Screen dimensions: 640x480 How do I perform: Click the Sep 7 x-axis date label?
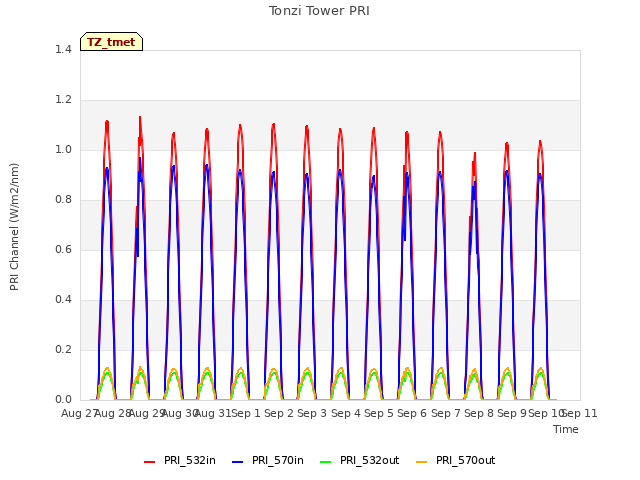point(446,413)
